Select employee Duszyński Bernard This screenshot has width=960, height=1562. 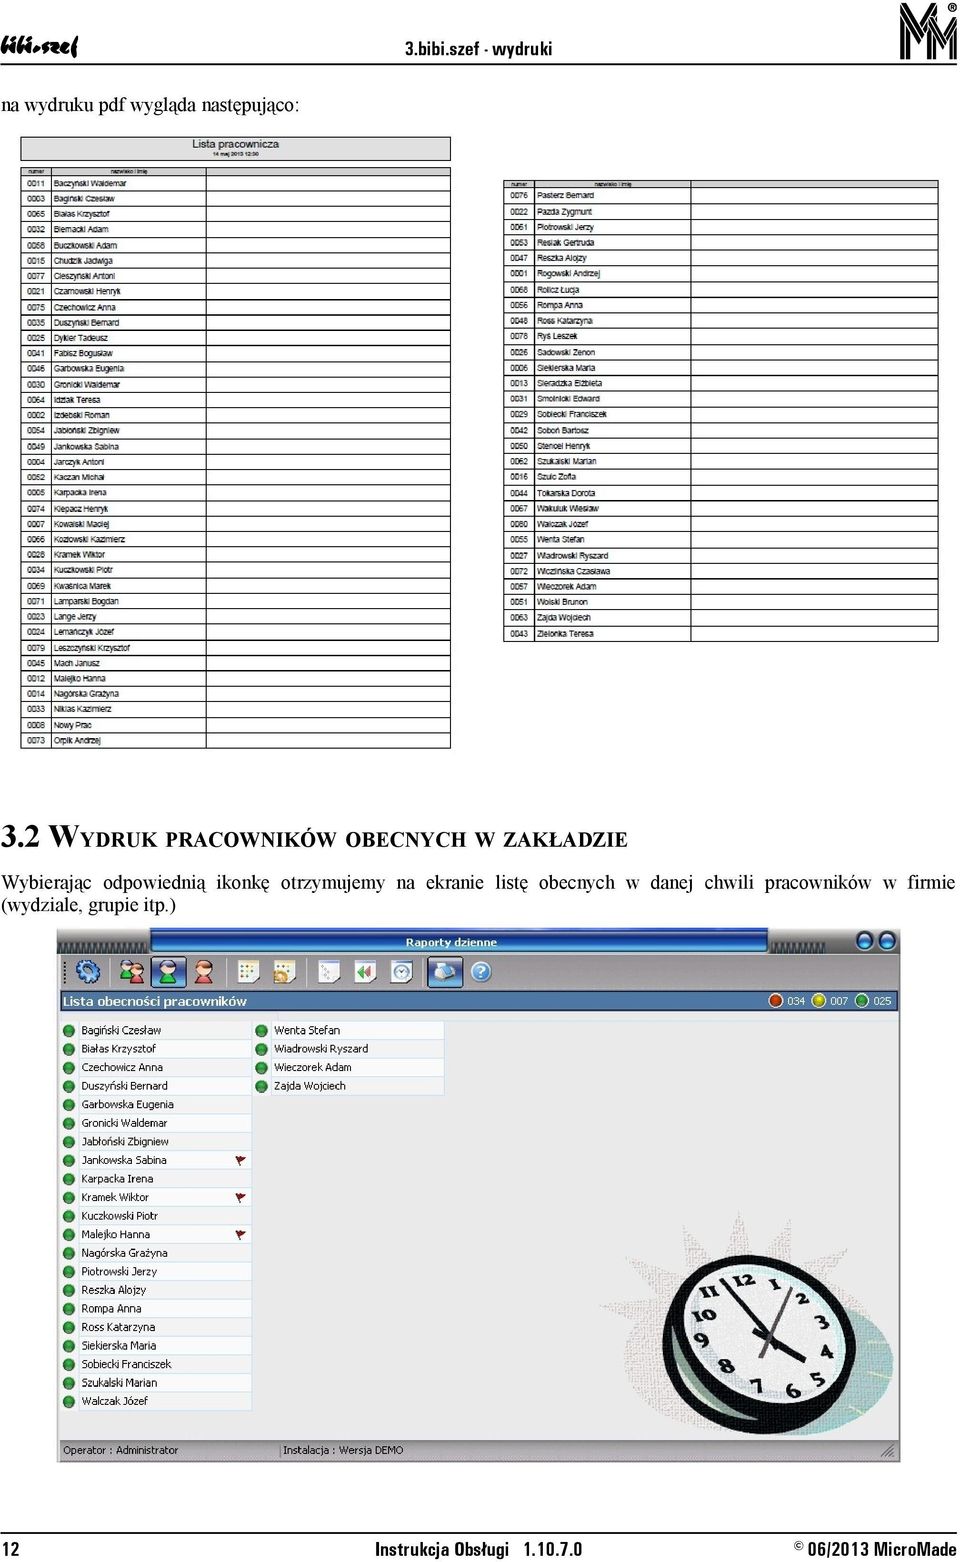point(125,1086)
